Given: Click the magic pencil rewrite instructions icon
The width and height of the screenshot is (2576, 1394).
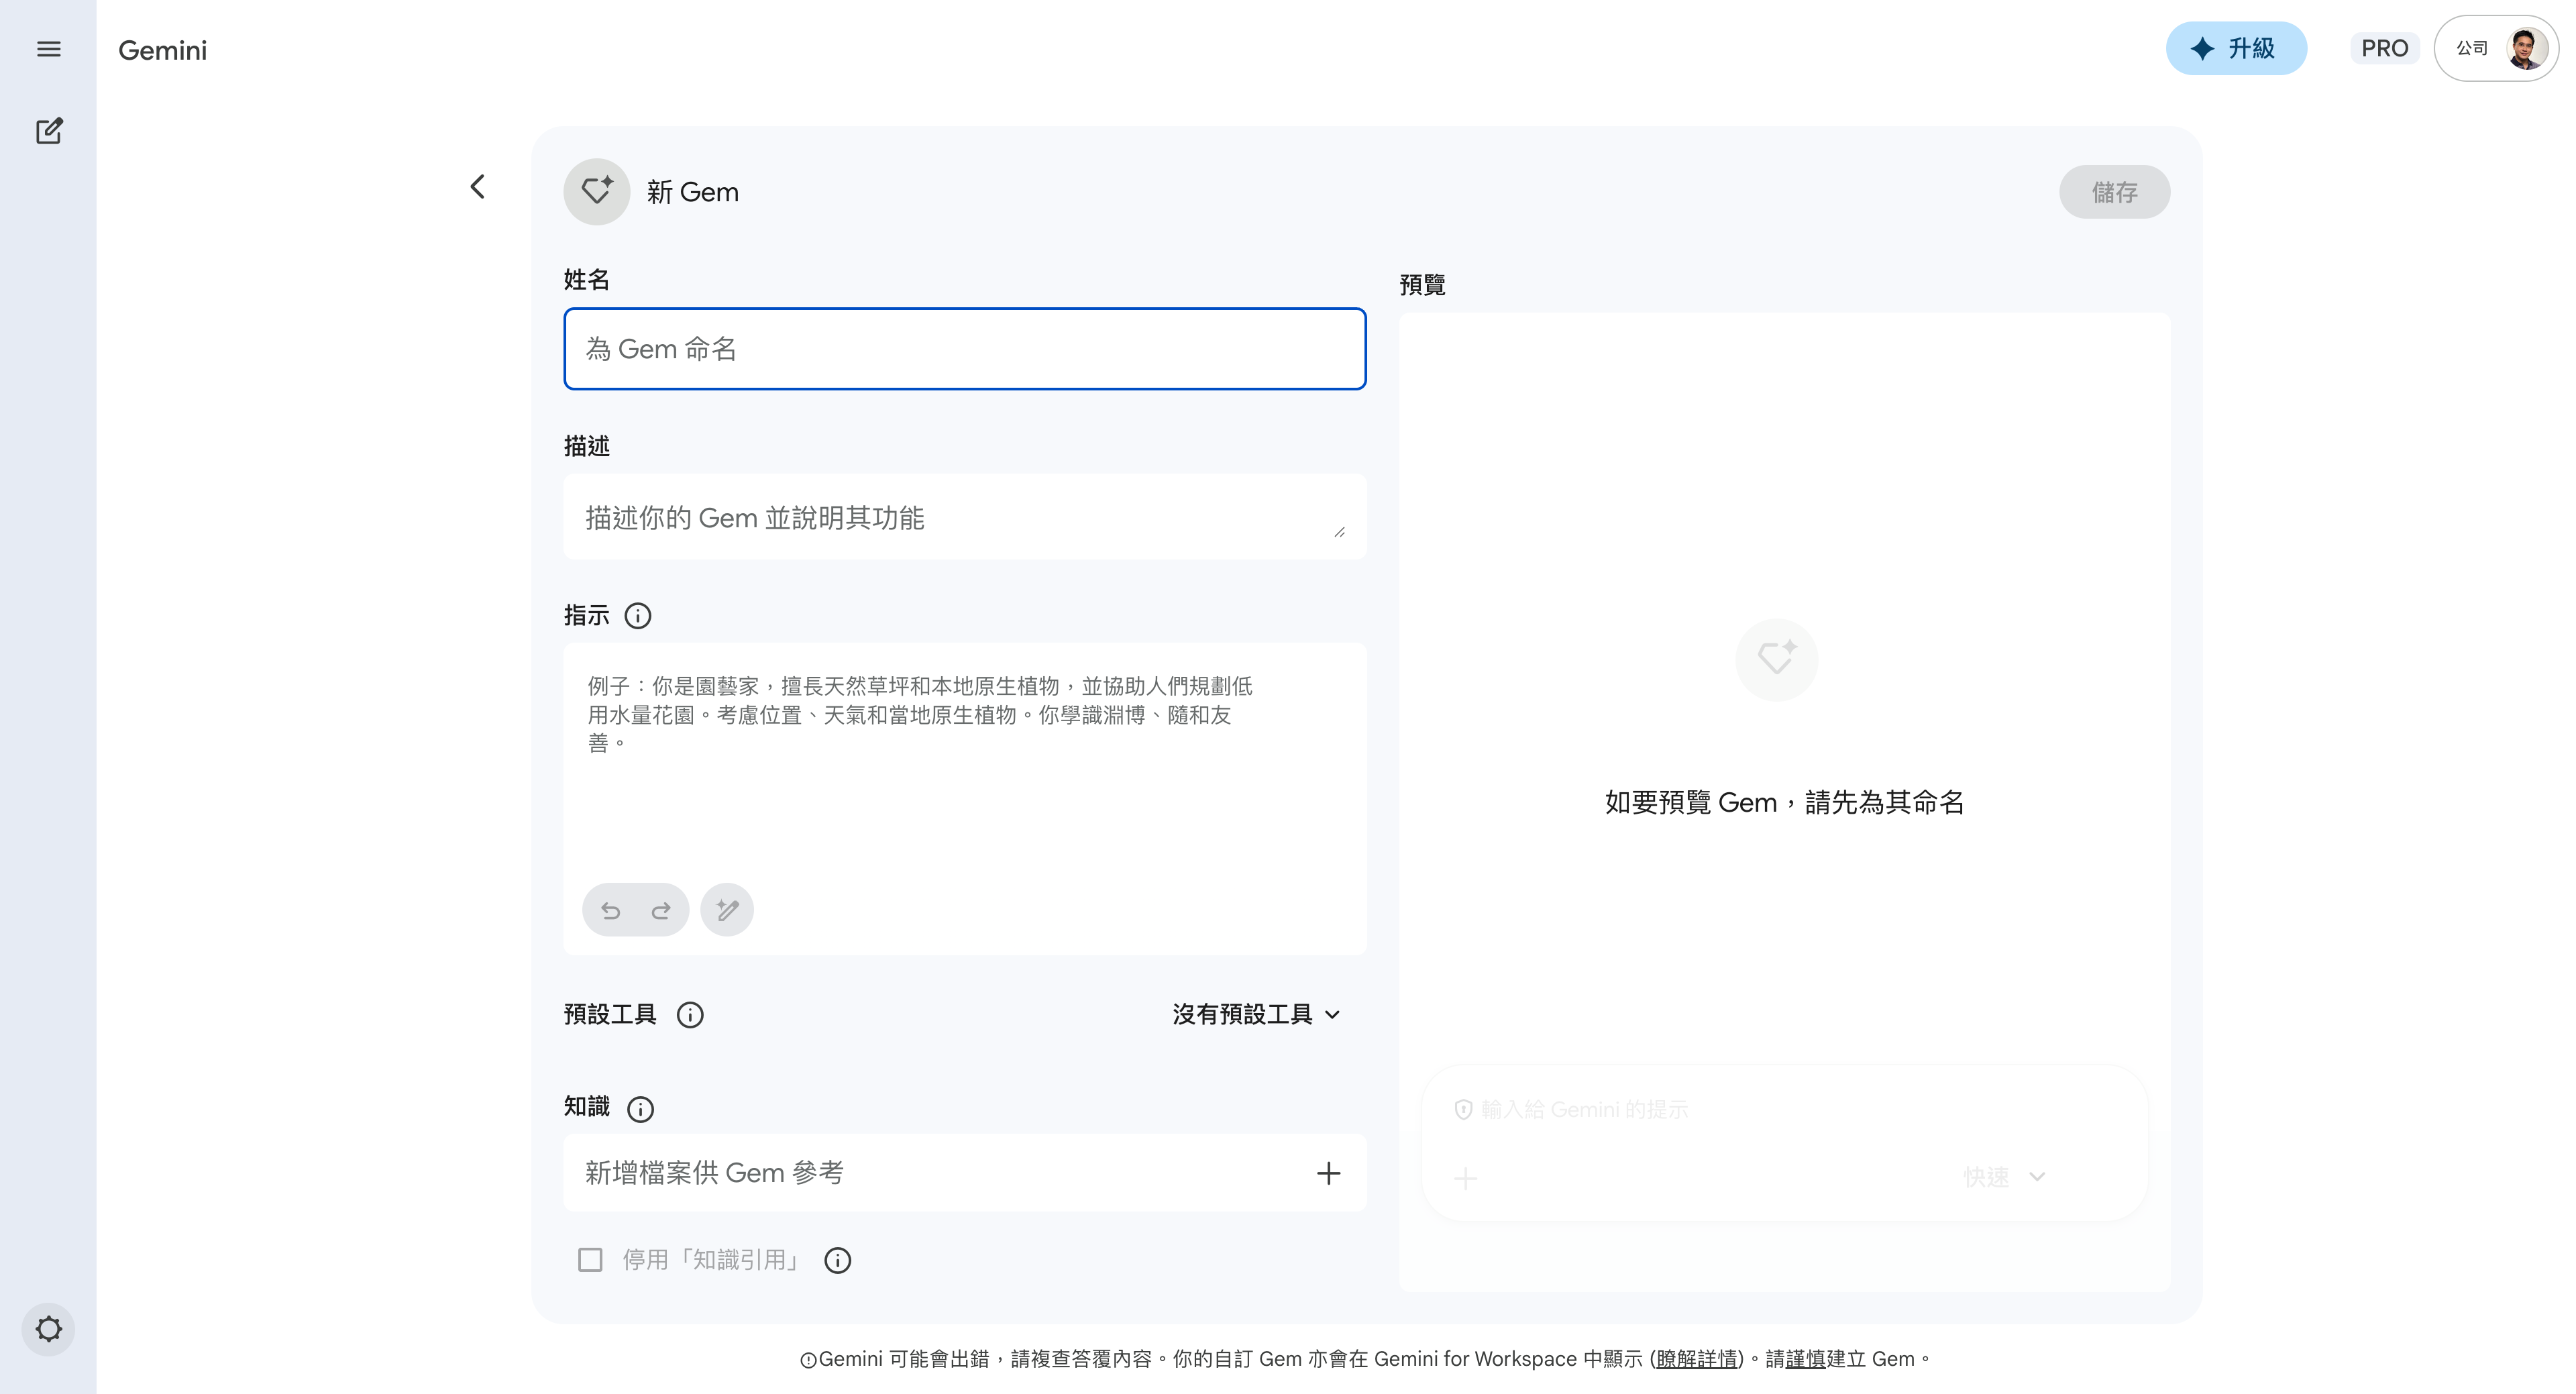Looking at the screenshot, I should (727, 910).
